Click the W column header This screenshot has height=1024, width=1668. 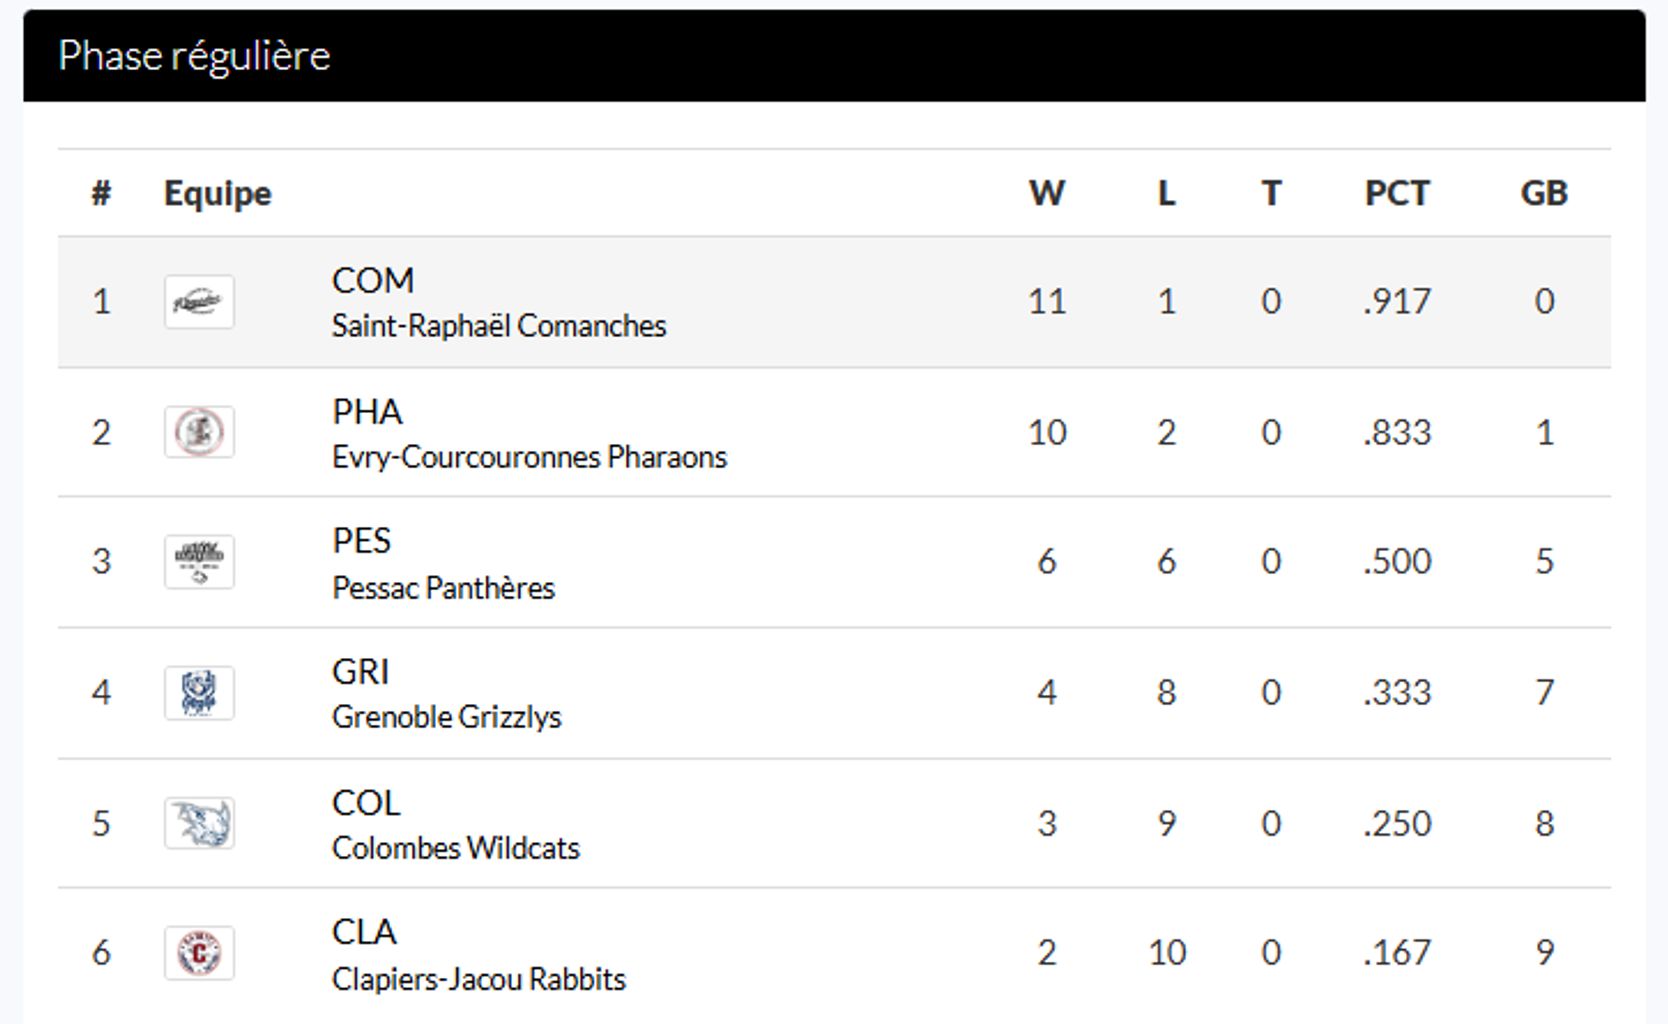(x=1046, y=193)
